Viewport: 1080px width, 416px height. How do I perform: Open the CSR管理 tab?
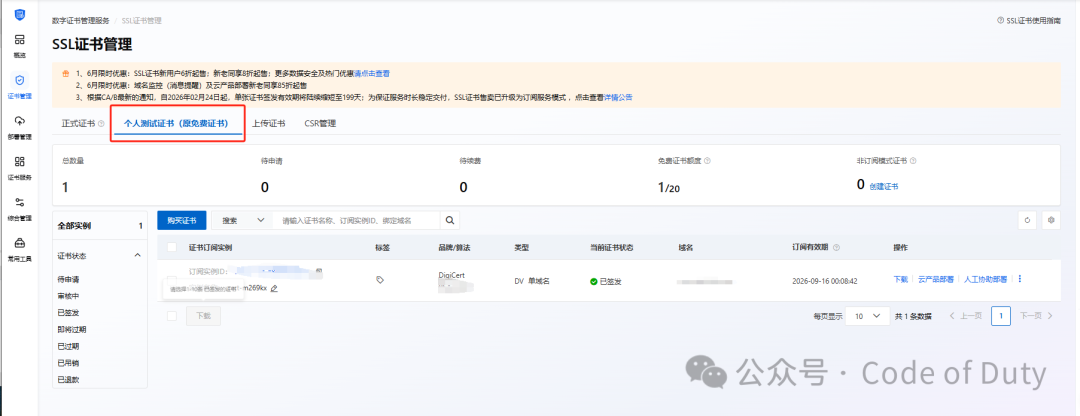pyautogui.click(x=320, y=124)
